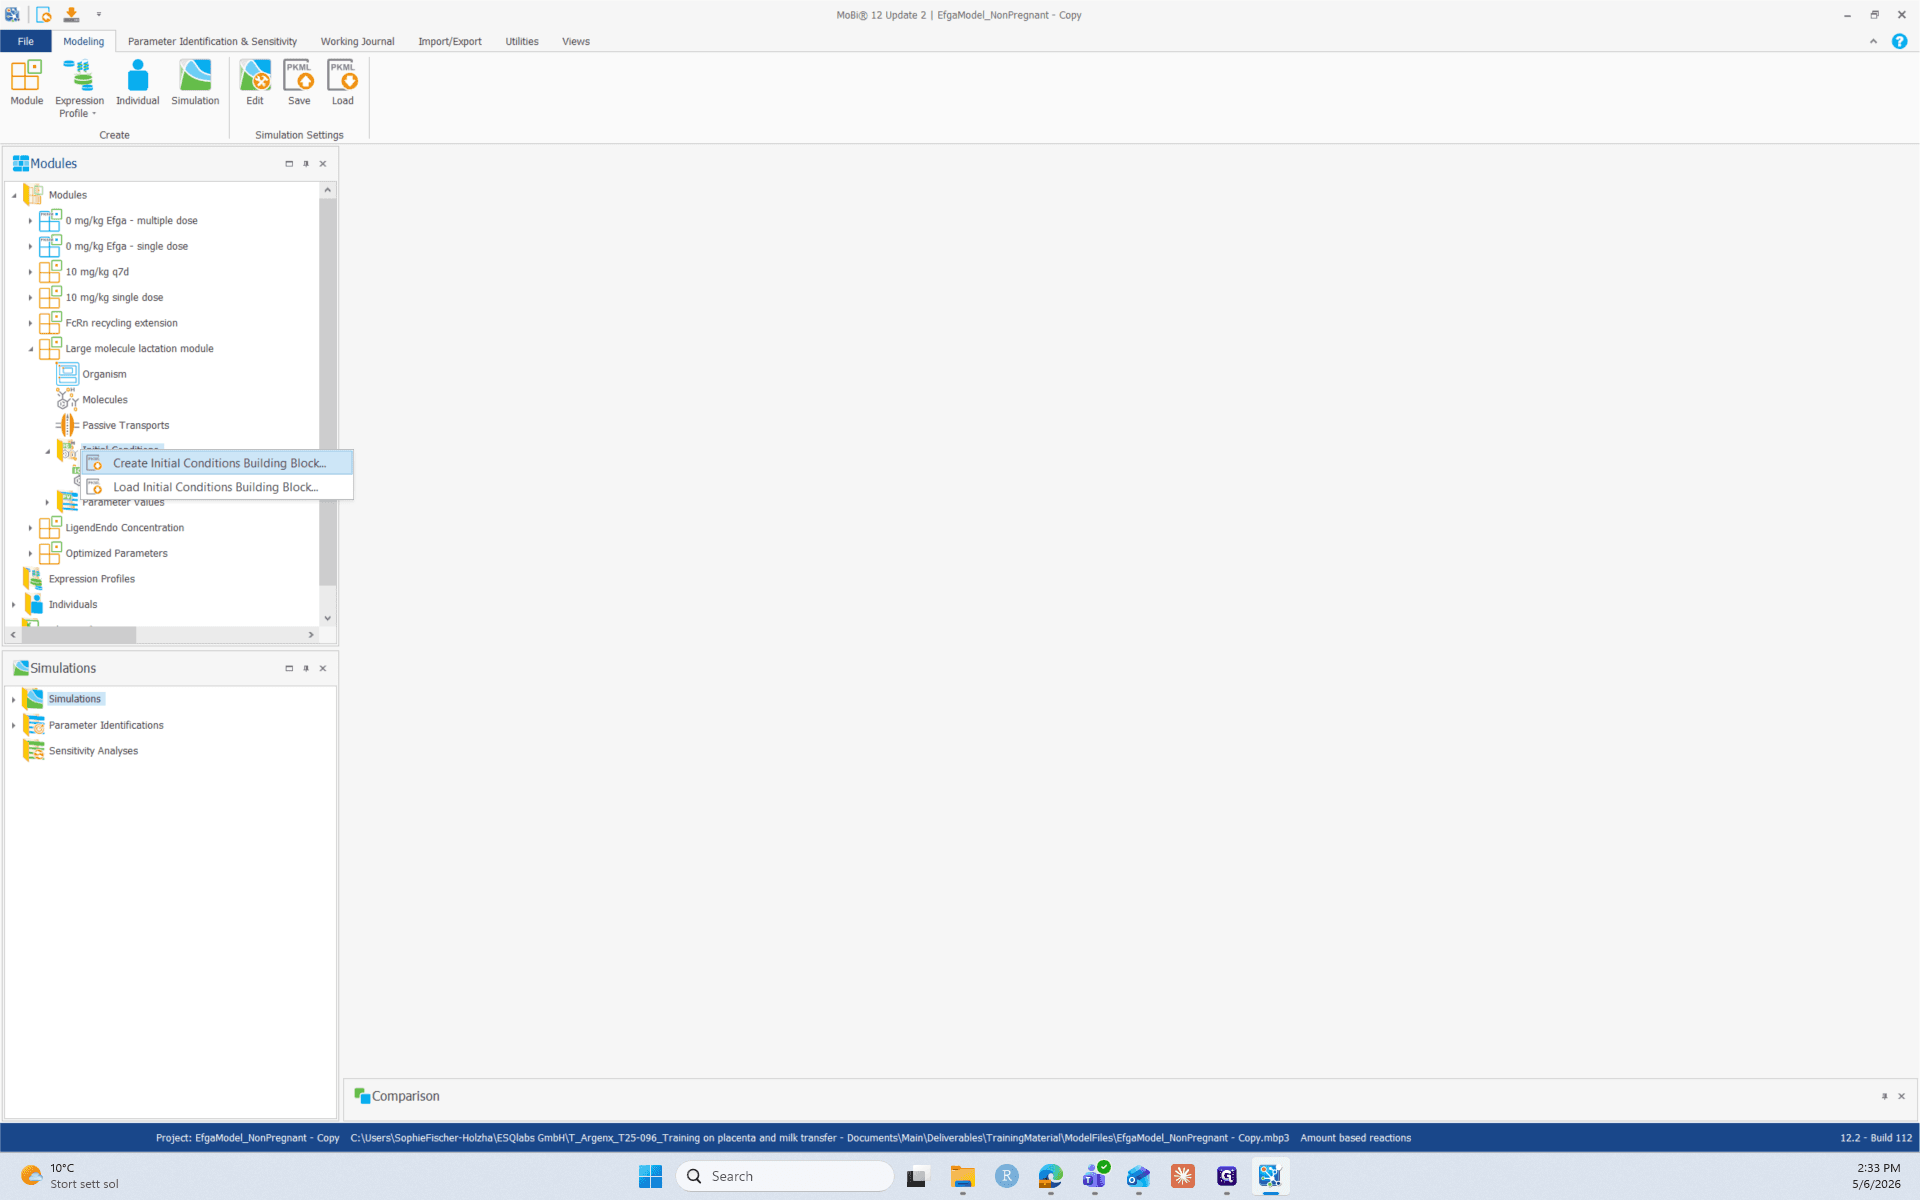
Task: Click the Modules tree vertical scrollbar down arrow
Action: pyautogui.click(x=327, y=618)
